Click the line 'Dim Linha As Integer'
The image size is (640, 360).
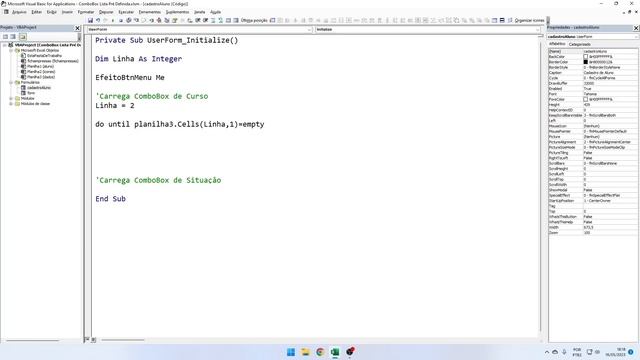click(139, 59)
